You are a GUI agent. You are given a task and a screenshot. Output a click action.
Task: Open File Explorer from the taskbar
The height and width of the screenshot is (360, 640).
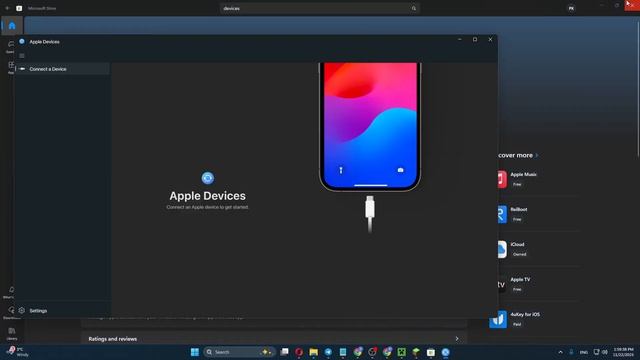(313, 352)
